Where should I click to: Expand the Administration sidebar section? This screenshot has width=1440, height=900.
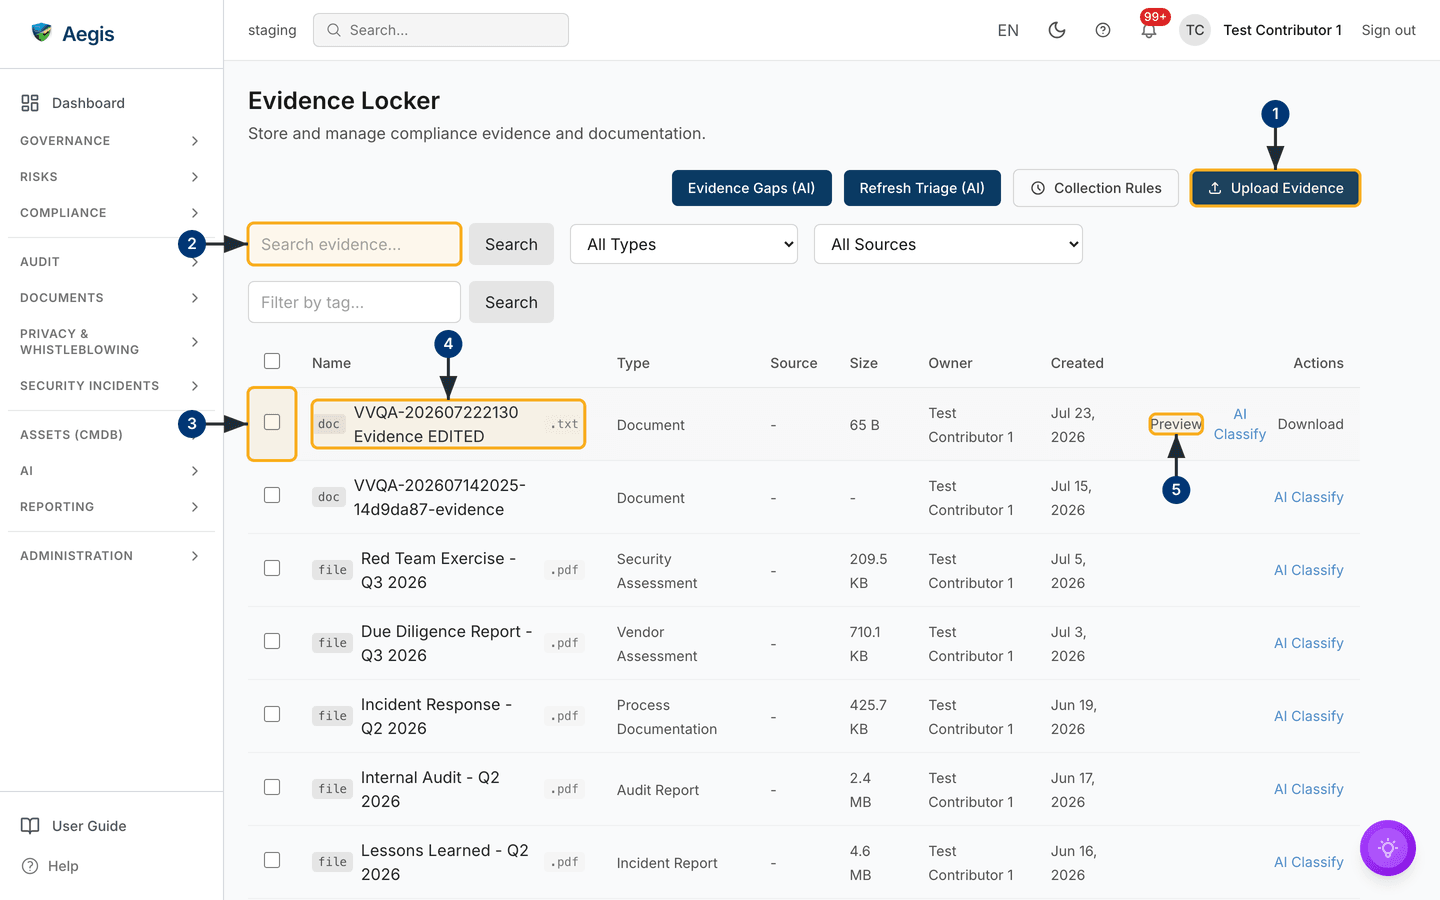click(x=110, y=556)
